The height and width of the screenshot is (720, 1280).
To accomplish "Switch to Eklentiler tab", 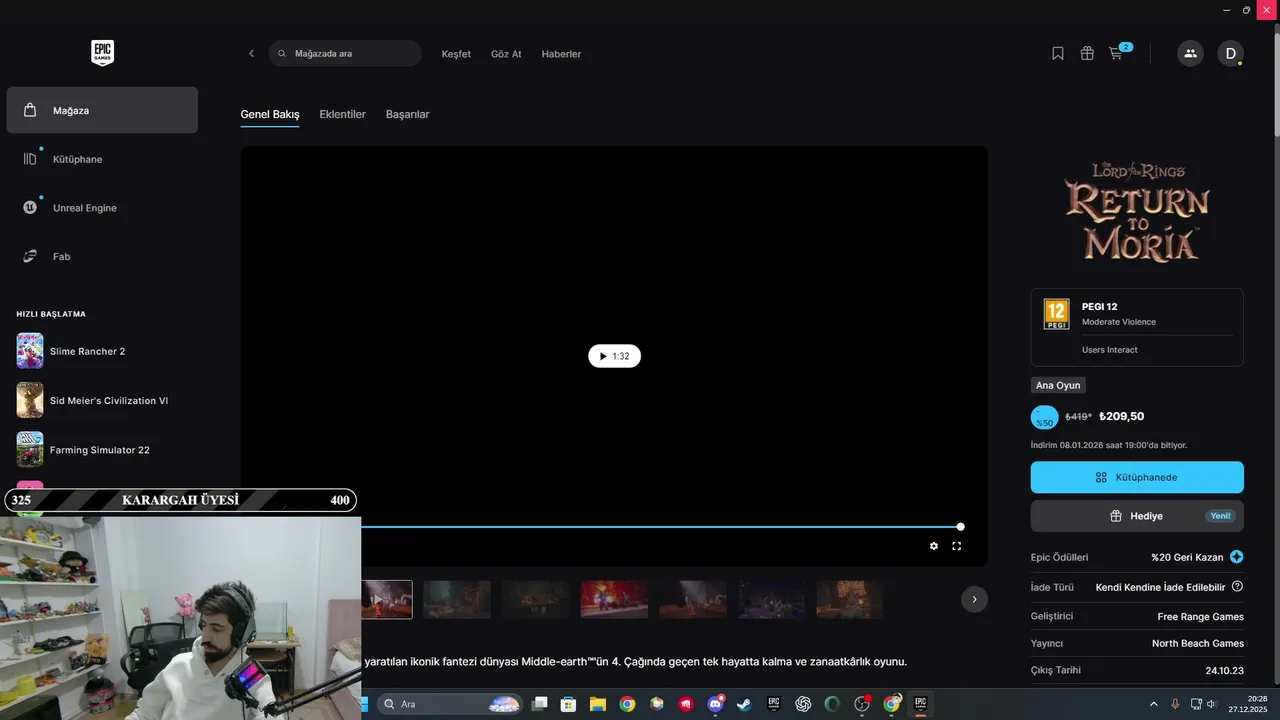I will (x=342, y=114).
